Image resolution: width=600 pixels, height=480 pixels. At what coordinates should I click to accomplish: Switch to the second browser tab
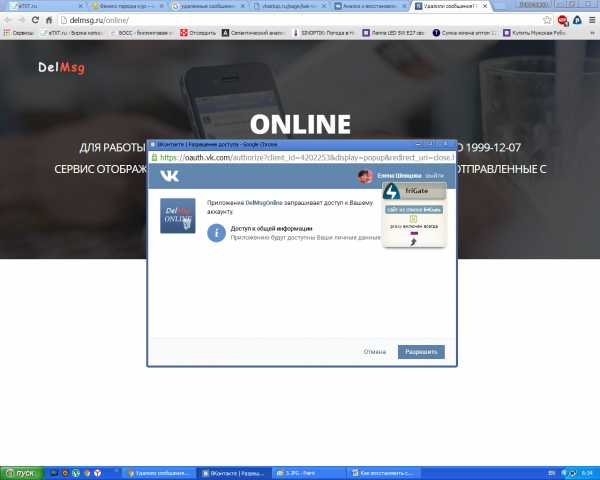[126, 6]
